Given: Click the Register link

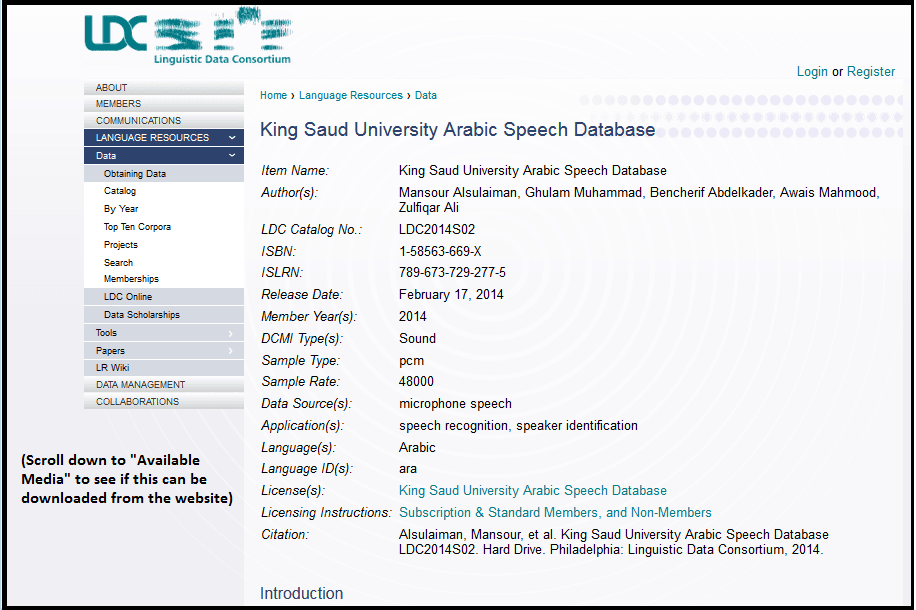Looking at the screenshot, I should pyautogui.click(x=871, y=71).
